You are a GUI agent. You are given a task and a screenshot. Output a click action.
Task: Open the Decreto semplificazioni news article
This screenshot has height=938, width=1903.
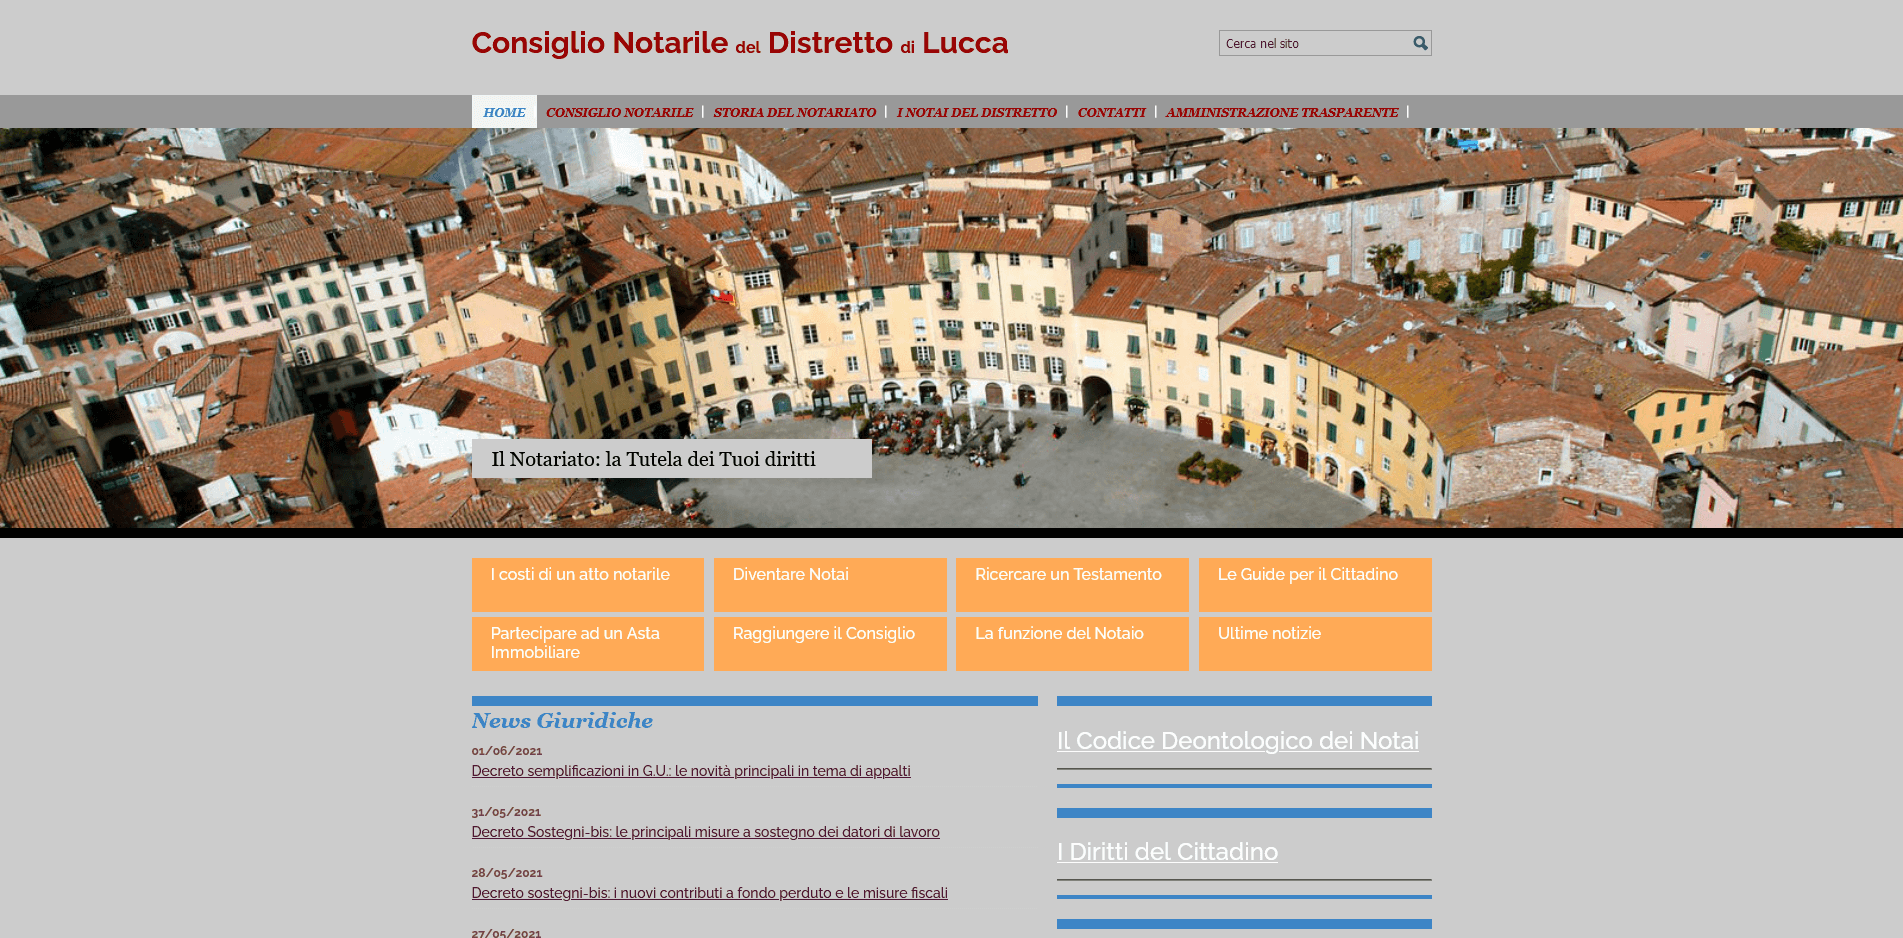point(690,771)
